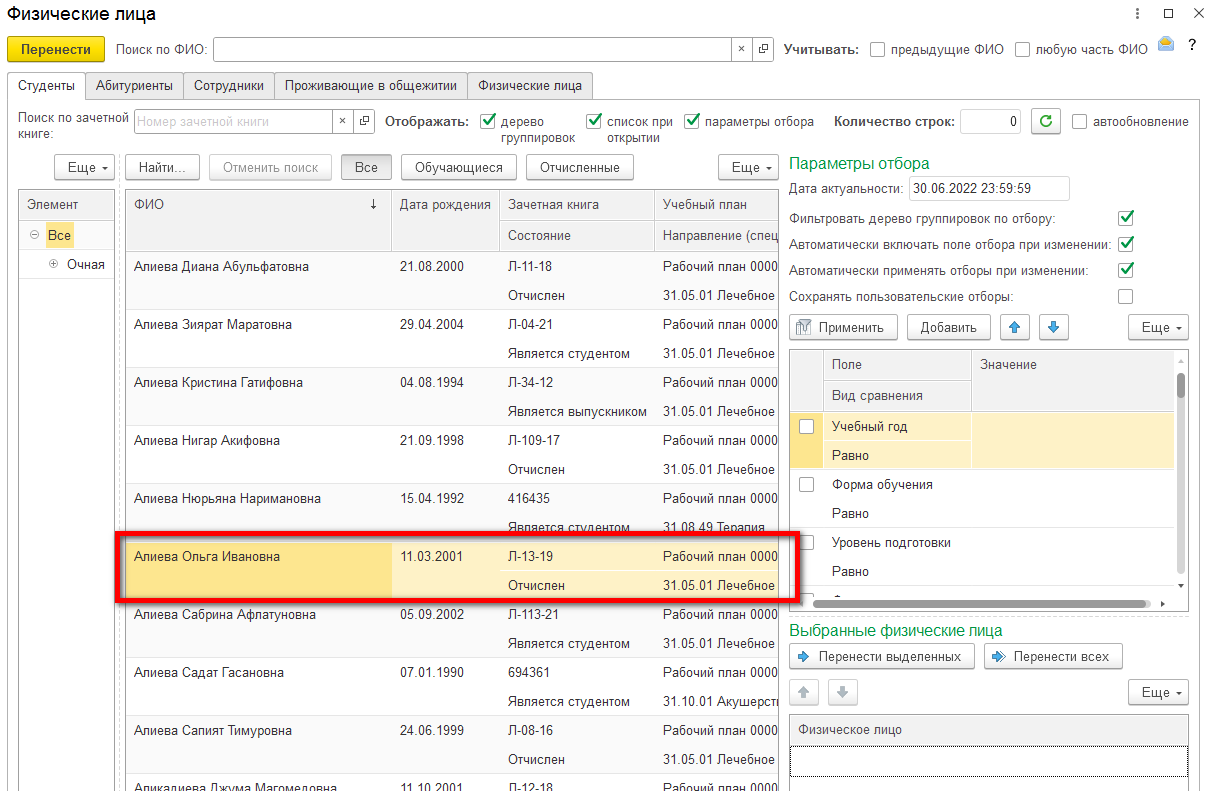Open the window's three-dot menu
Viewport: 1207px width, 791px height.
point(1138,14)
